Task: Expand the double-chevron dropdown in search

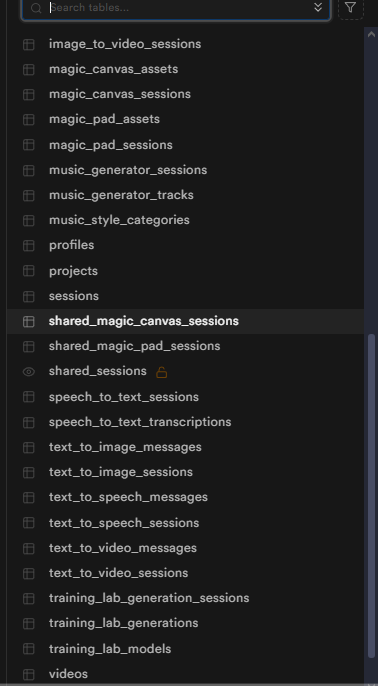Action: (318, 7)
